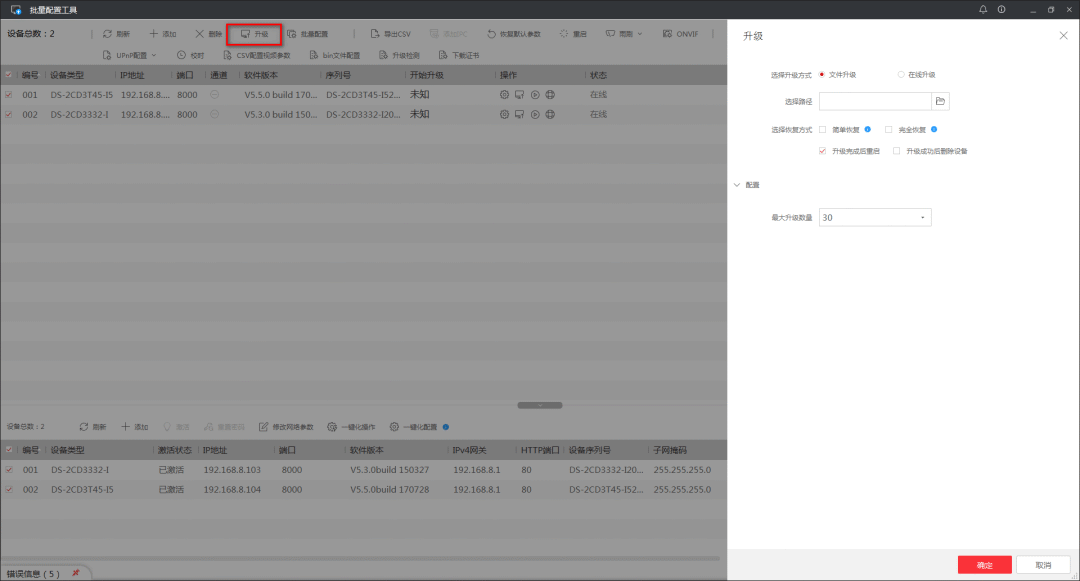Open the 错误信息 (5) tab
Viewport: 1080px width, 581px height.
(x=33, y=573)
